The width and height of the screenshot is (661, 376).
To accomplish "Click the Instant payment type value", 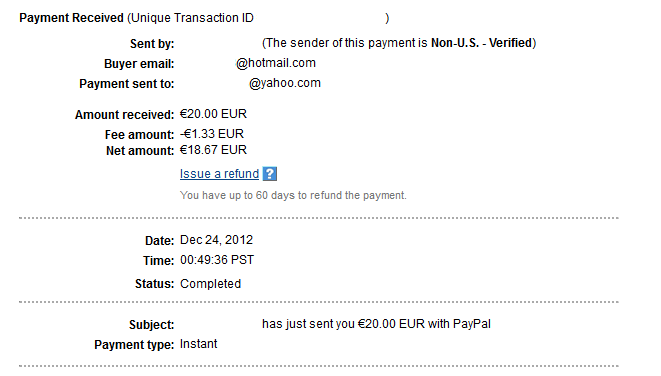I will click(199, 344).
